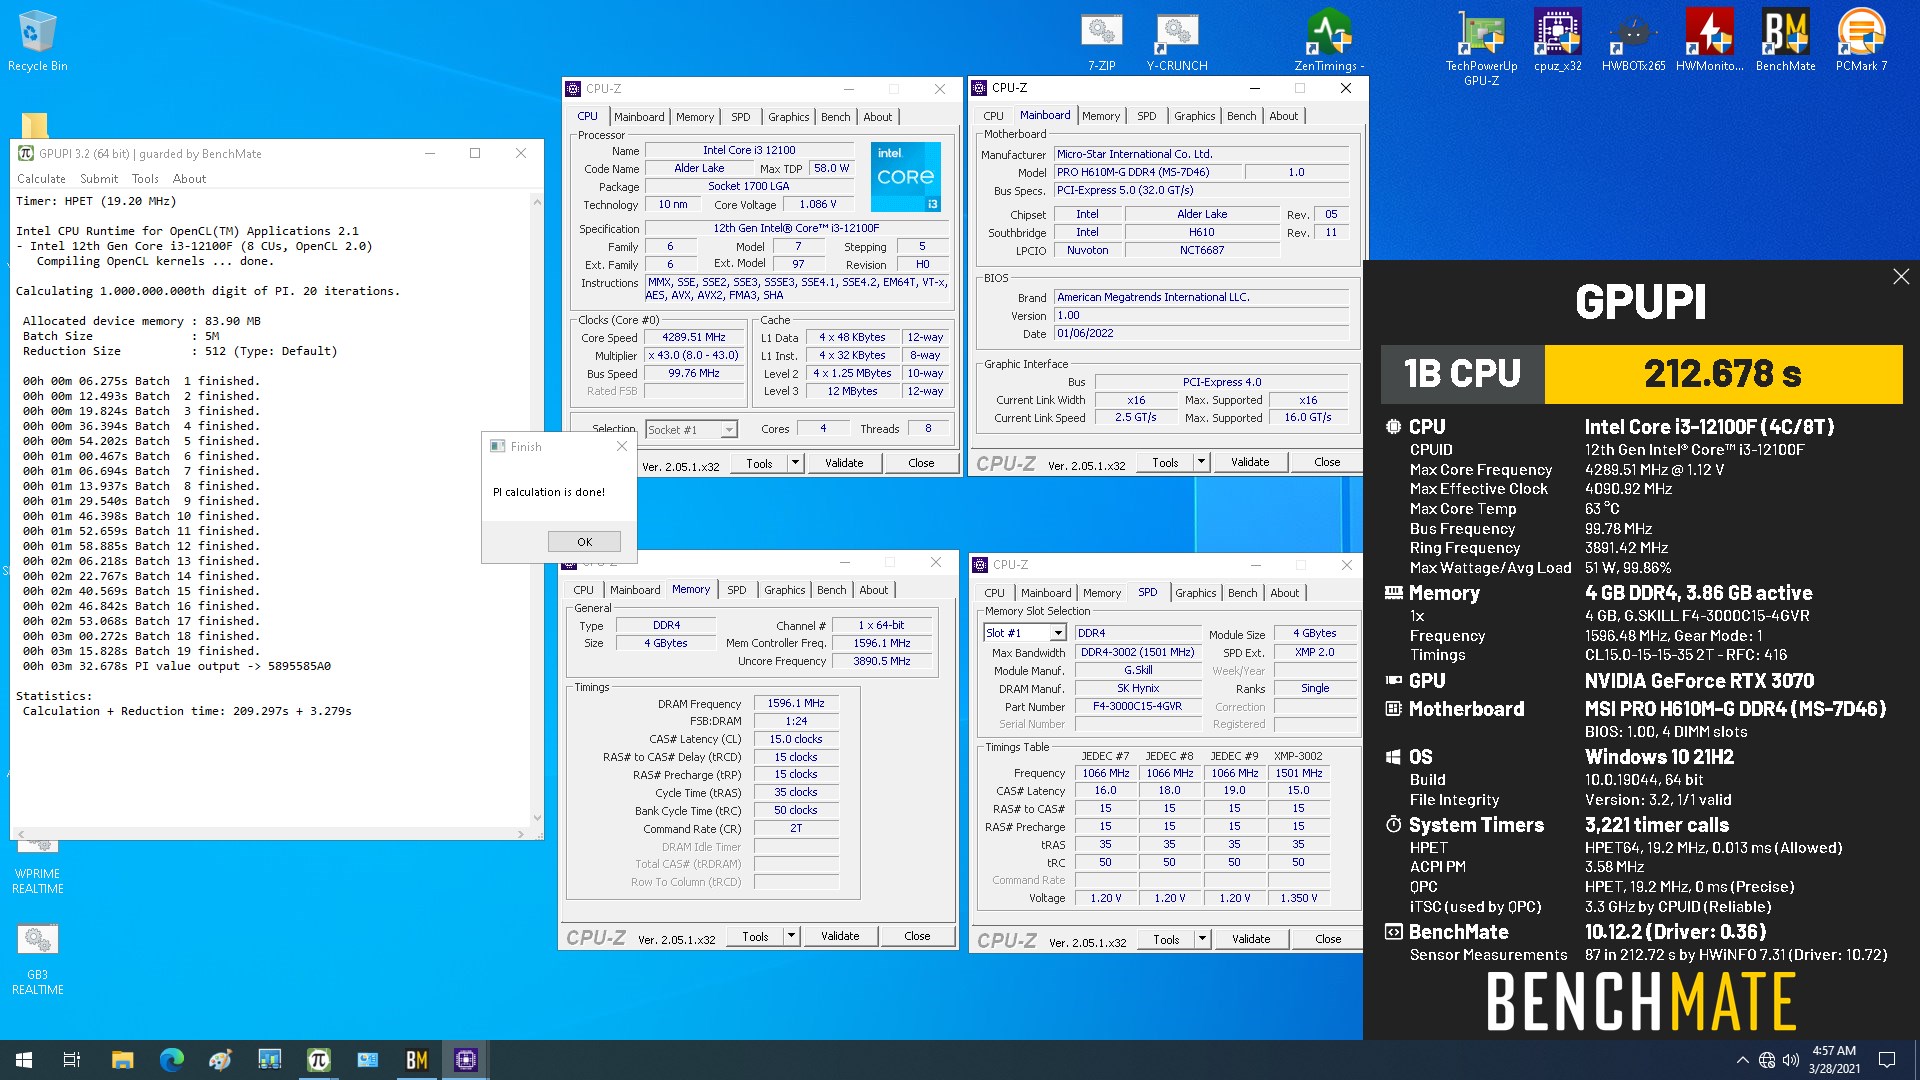
Task: Open Y-CRUNCHER desktop shortcut
Action: 1177,40
